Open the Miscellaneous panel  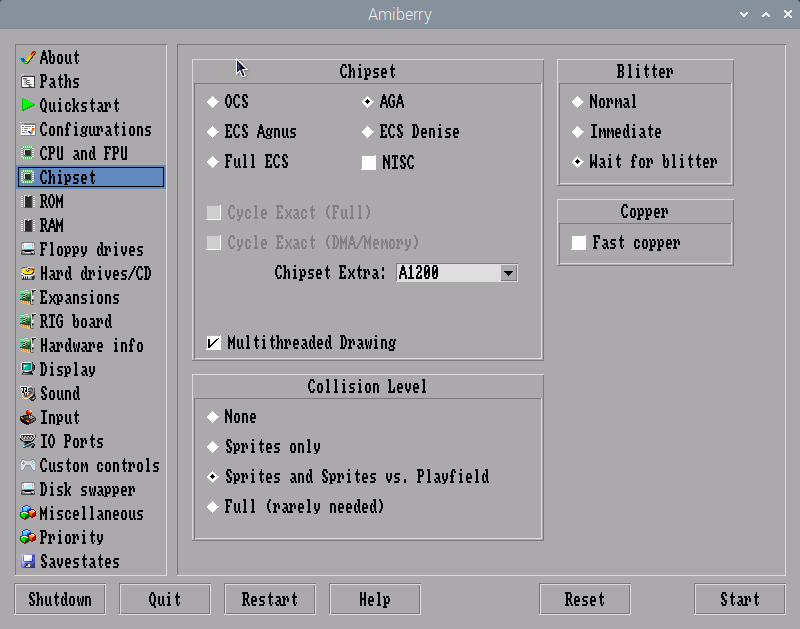point(91,513)
